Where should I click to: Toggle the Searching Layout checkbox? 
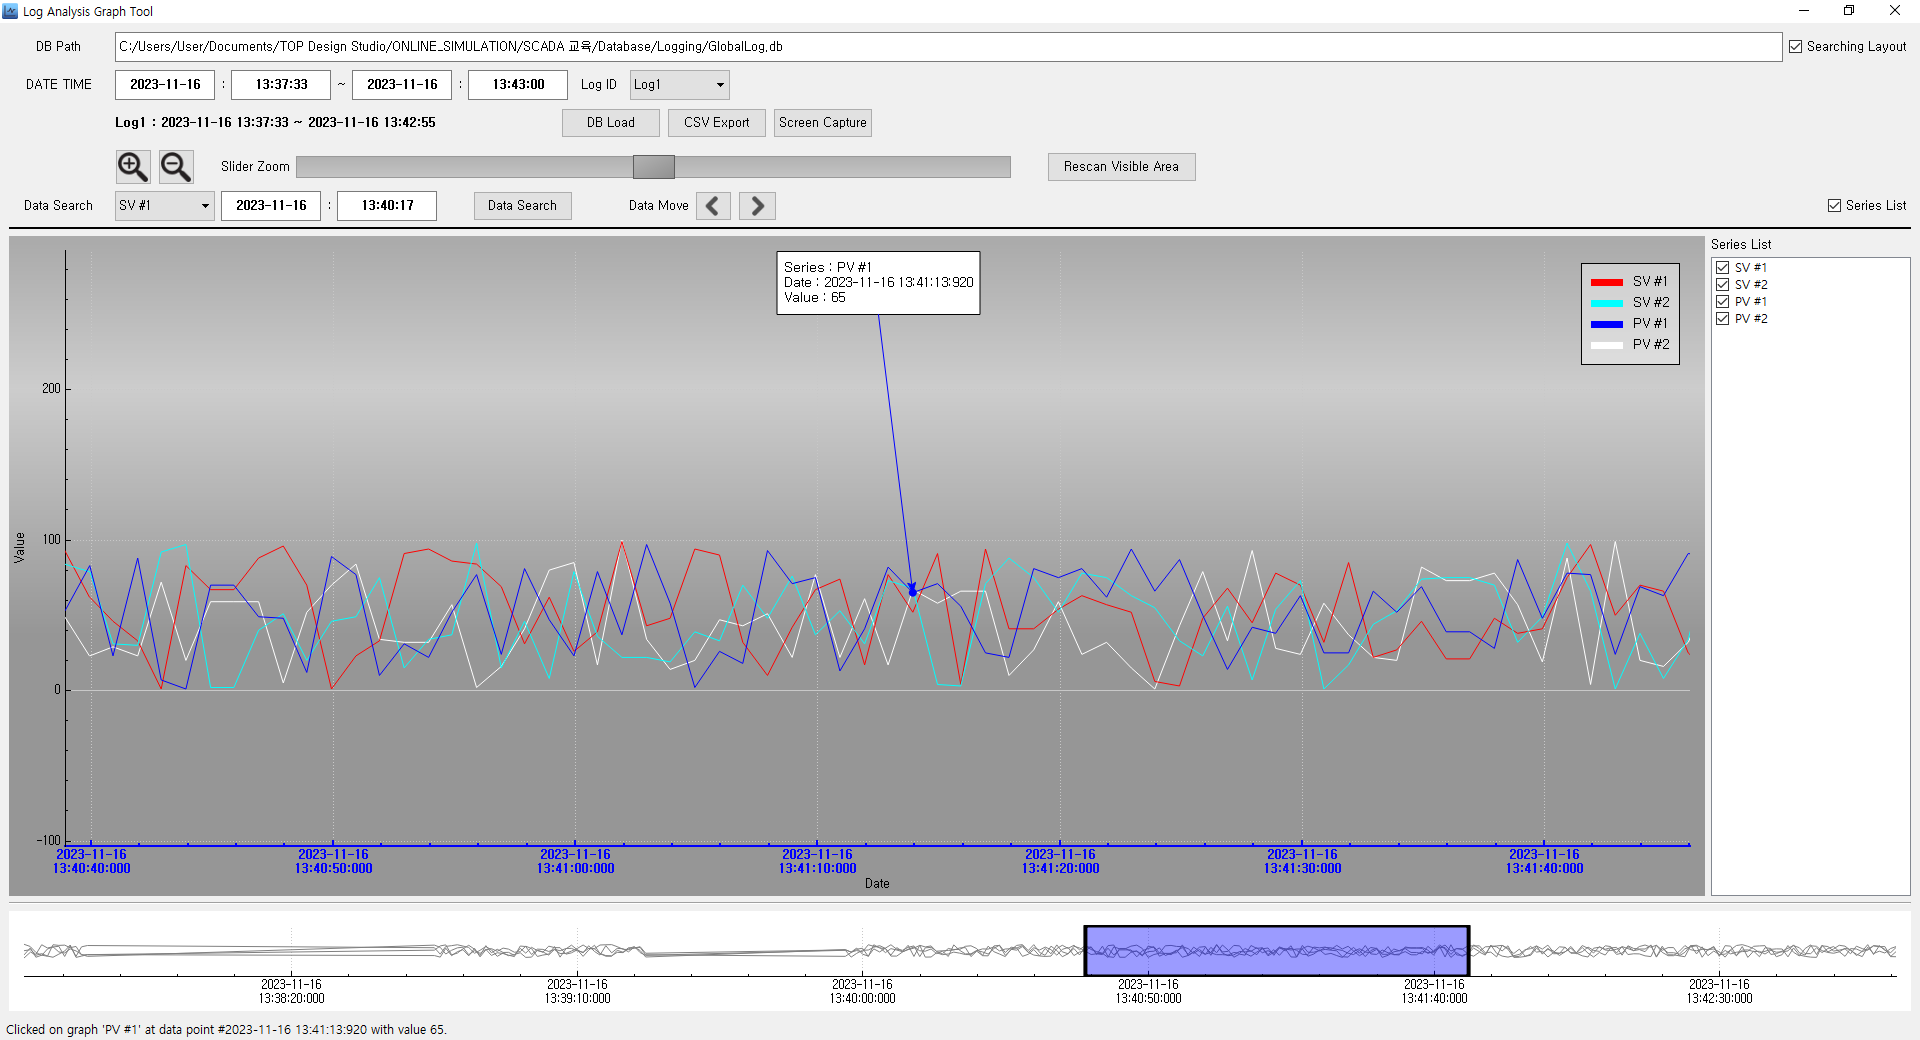(x=1795, y=47)
